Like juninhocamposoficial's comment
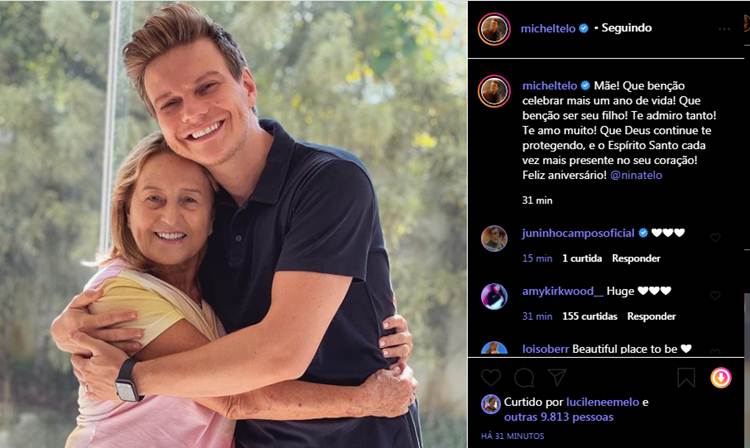 click(715, 238)
